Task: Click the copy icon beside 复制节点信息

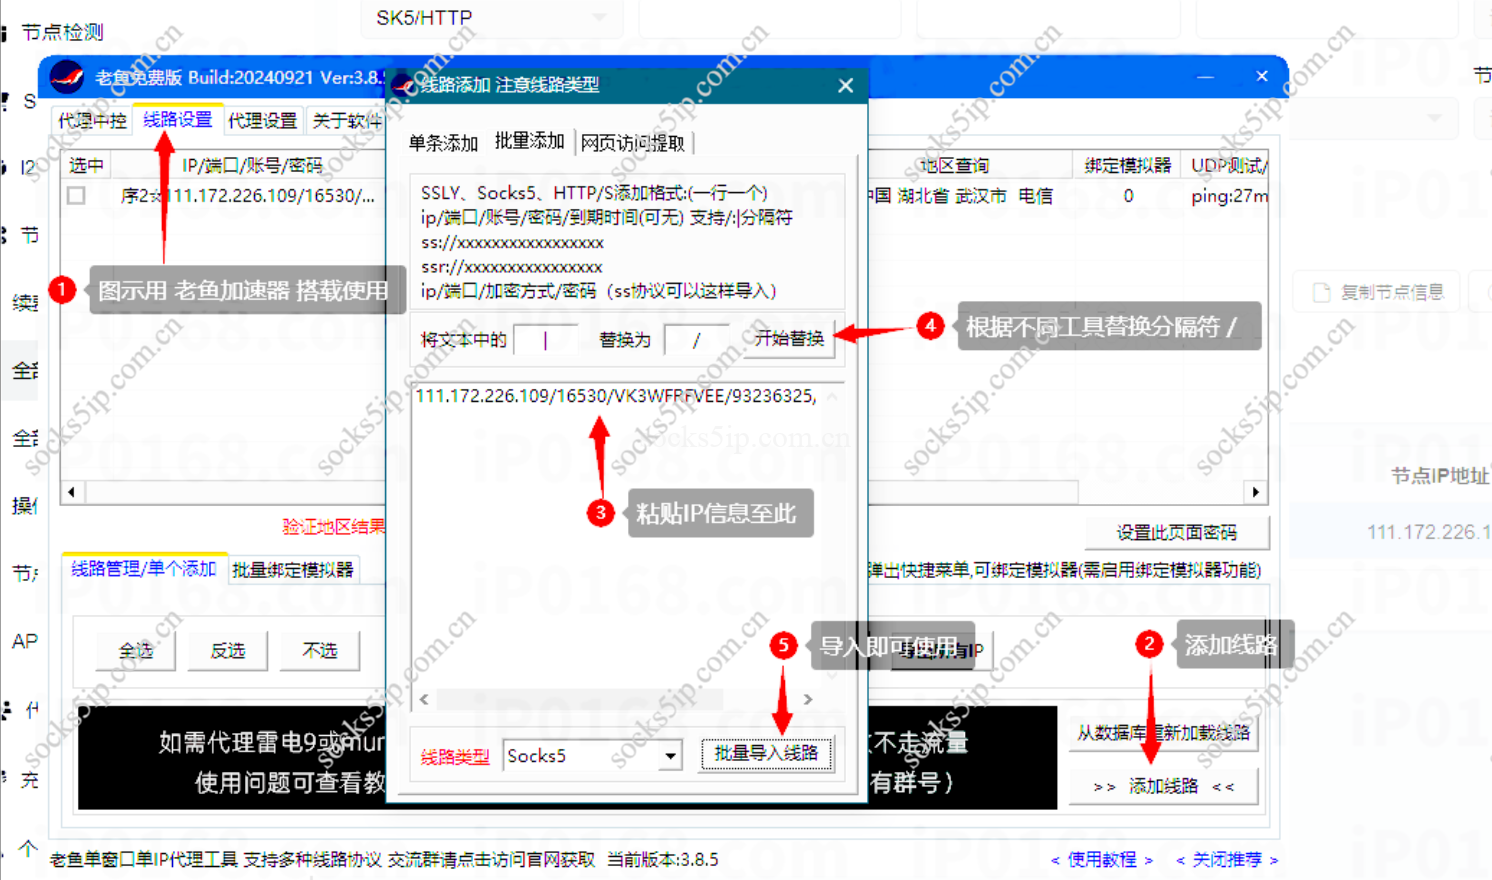Action: [1321, 292]
